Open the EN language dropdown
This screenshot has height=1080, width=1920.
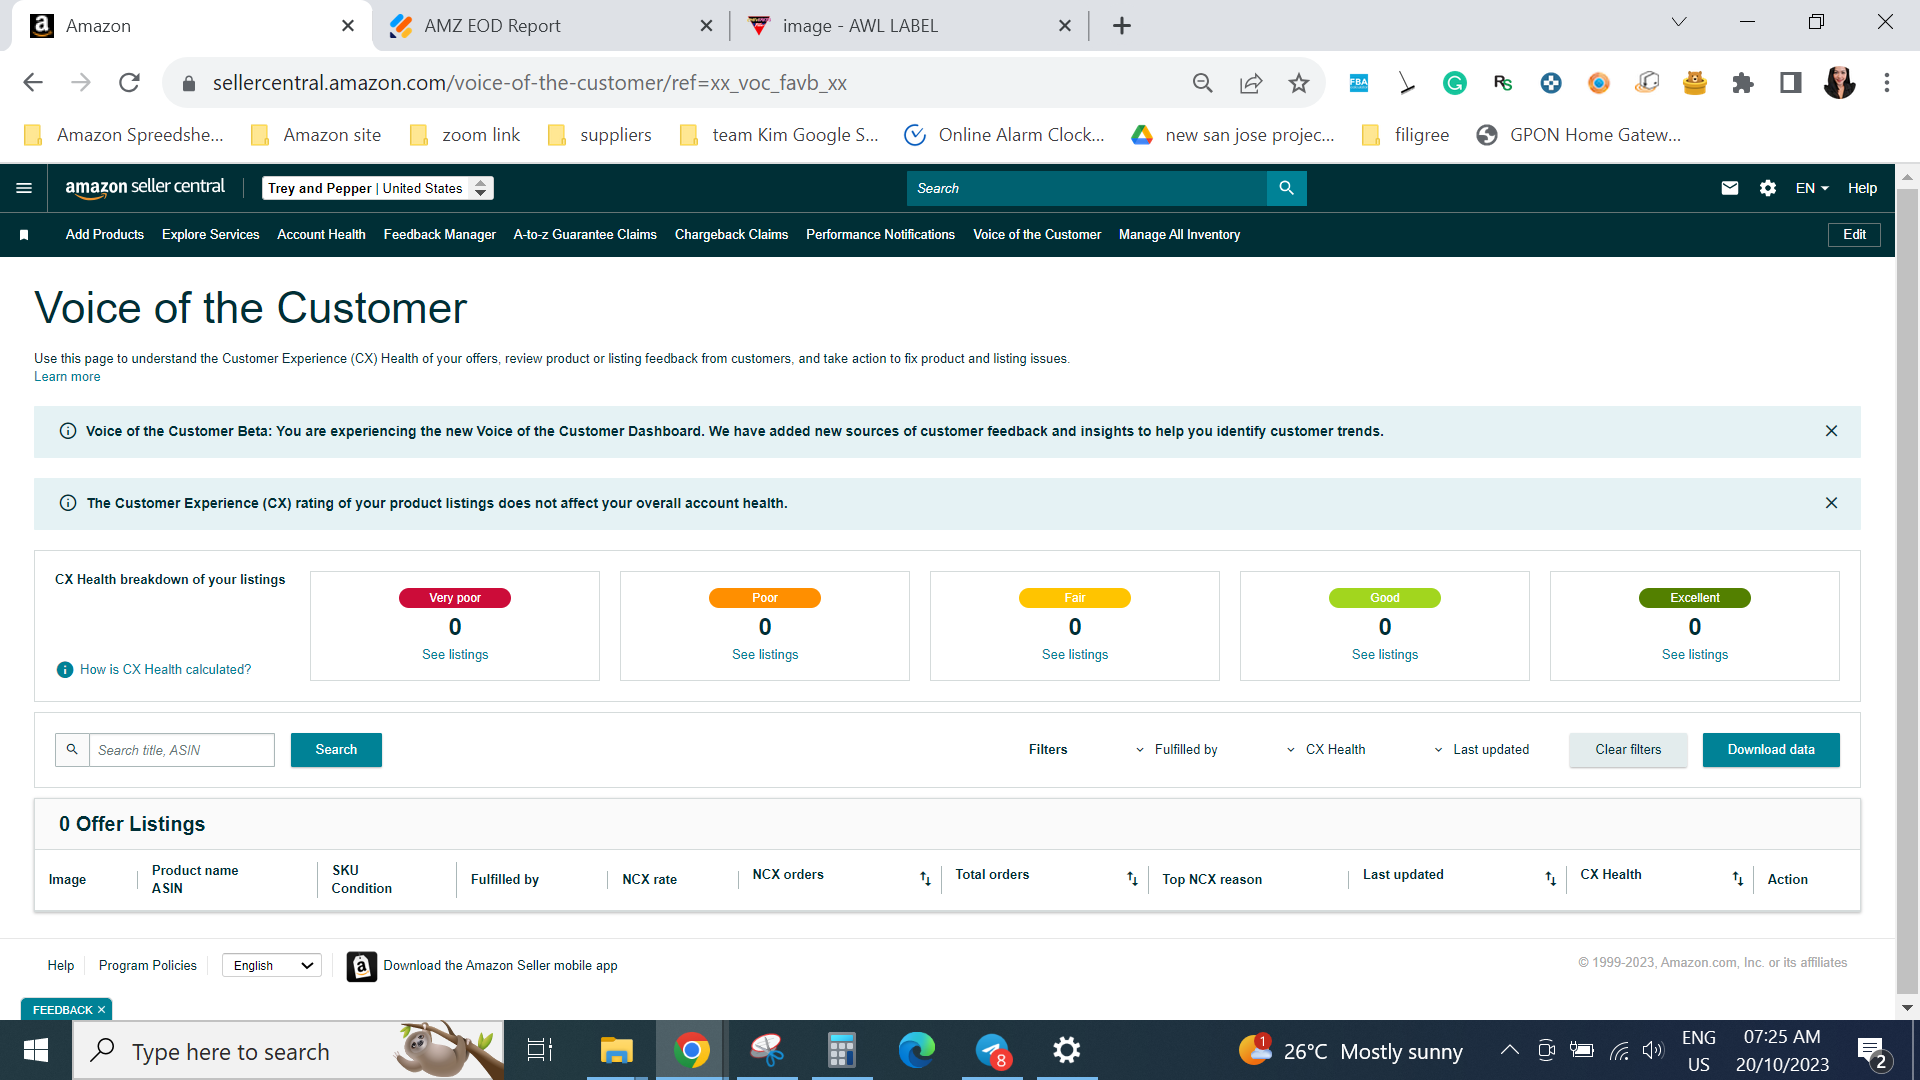(1812, 188)
